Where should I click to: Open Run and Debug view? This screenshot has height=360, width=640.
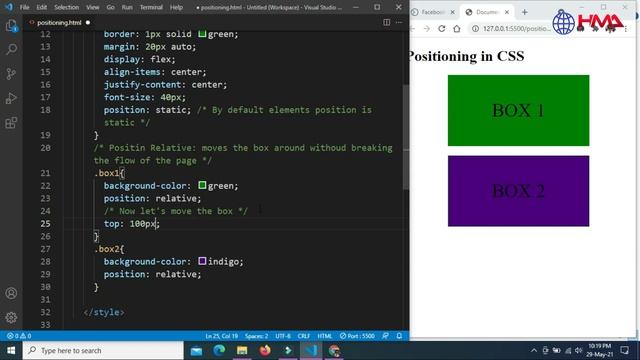11,98
